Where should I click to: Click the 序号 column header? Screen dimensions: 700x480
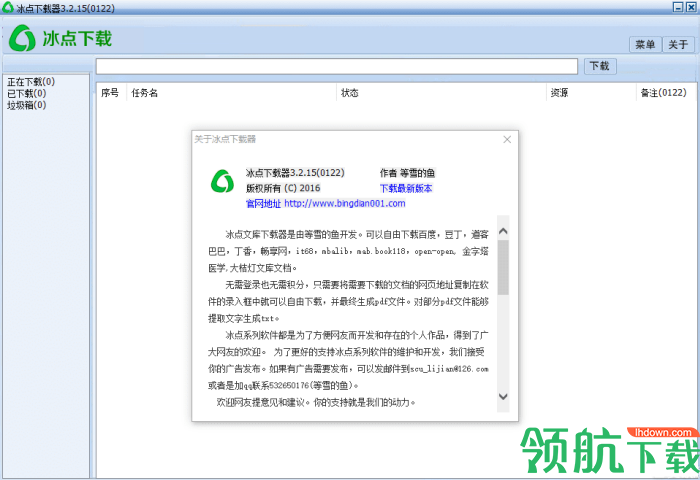pos(110,93)
